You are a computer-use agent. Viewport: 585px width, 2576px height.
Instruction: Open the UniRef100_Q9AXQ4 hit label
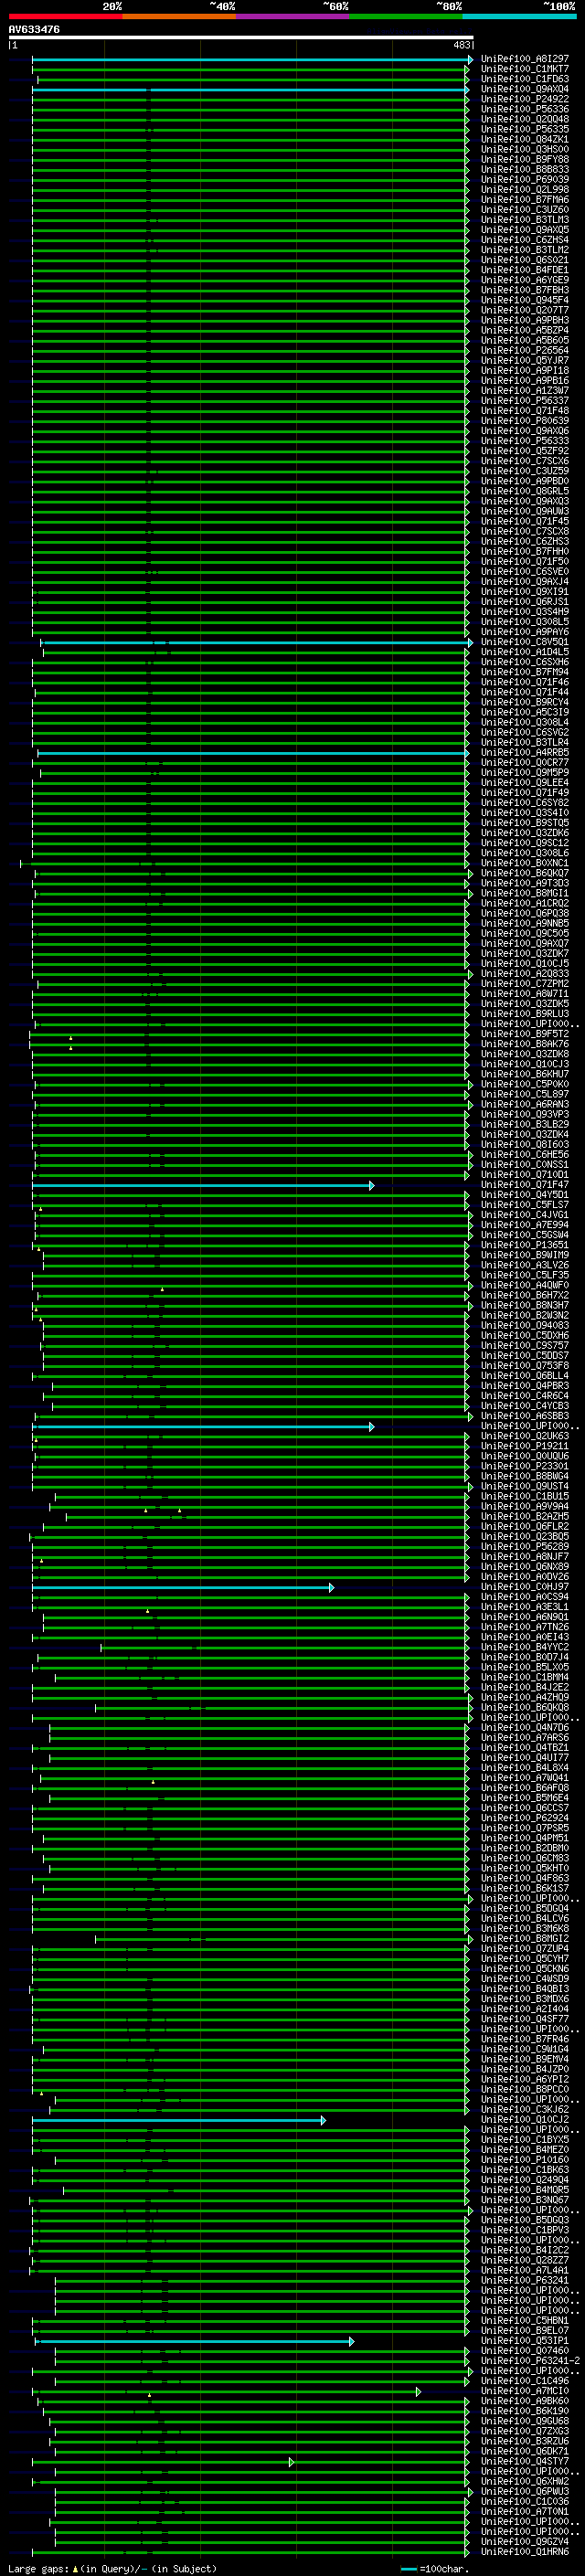tap(525, 89)
